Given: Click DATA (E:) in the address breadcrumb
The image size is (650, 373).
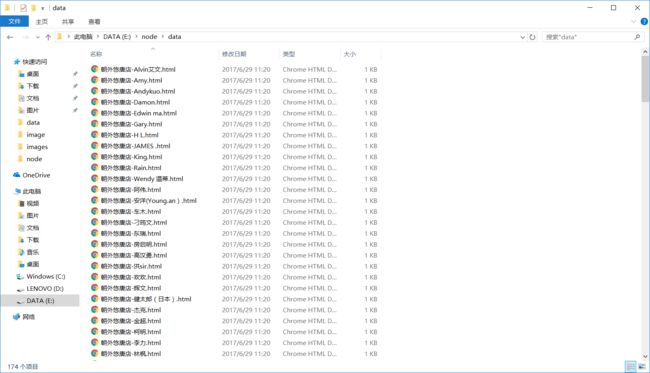Looking at the screenshot, I should (117, 37).
